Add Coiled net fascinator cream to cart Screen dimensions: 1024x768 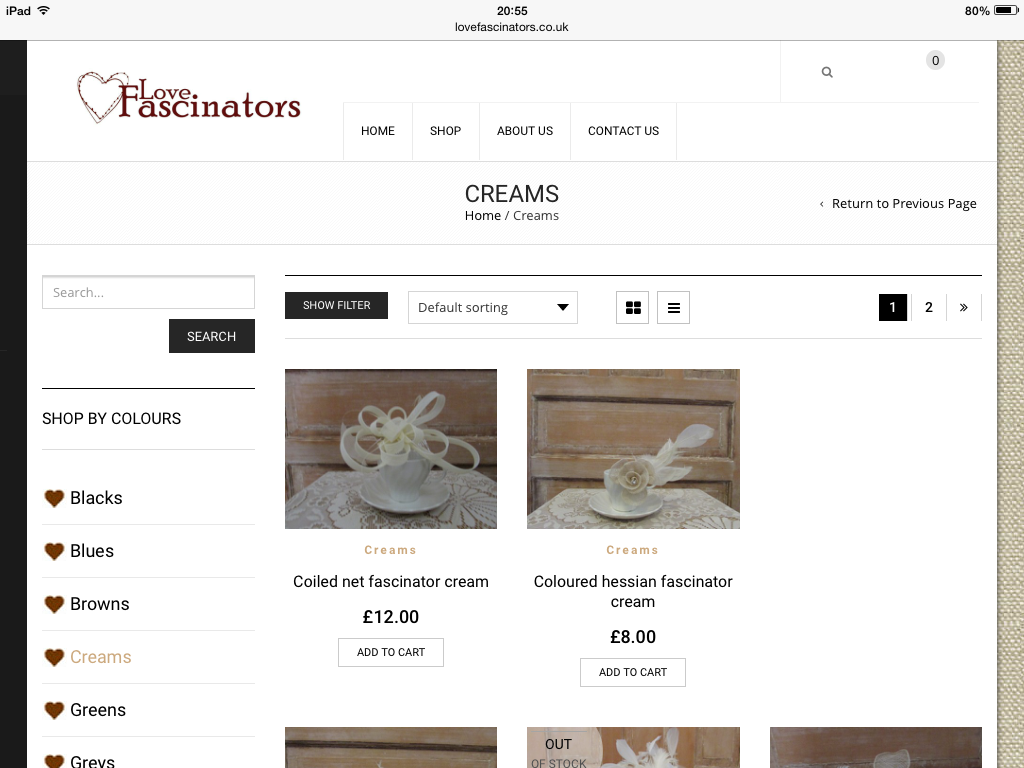click(391, 652)
